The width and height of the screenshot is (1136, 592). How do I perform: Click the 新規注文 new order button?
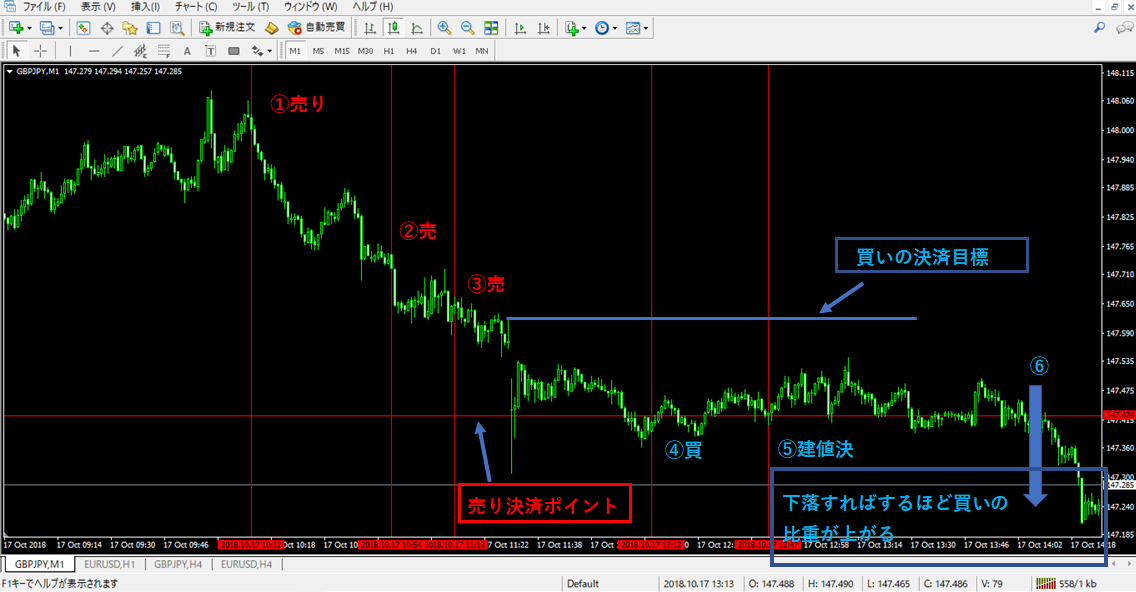click(x=227, y=28)
